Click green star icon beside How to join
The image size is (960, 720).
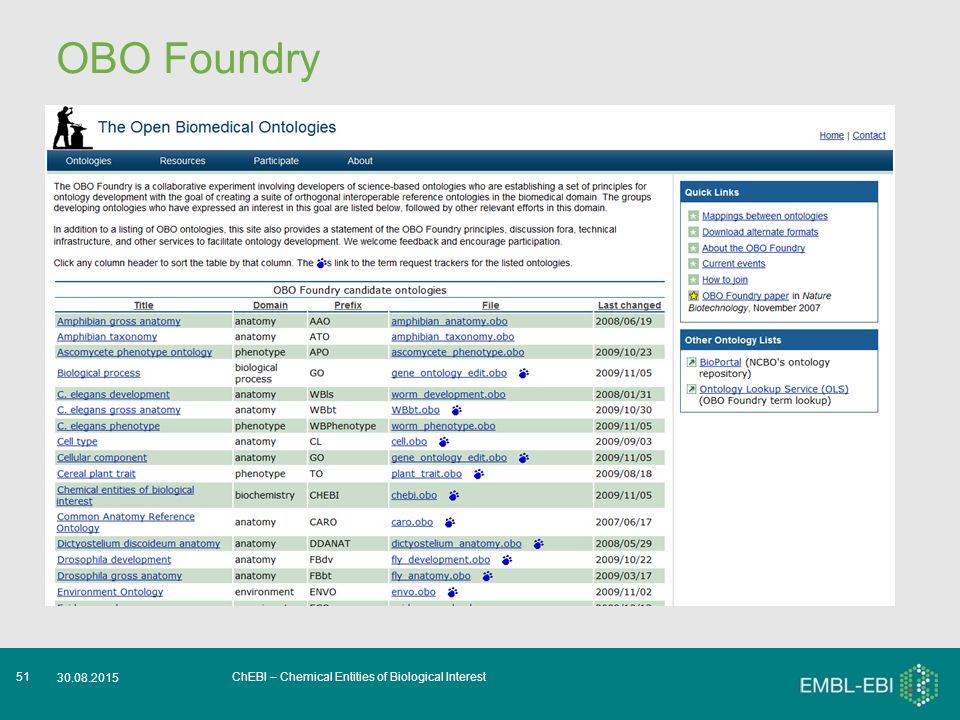coord(693,280)
